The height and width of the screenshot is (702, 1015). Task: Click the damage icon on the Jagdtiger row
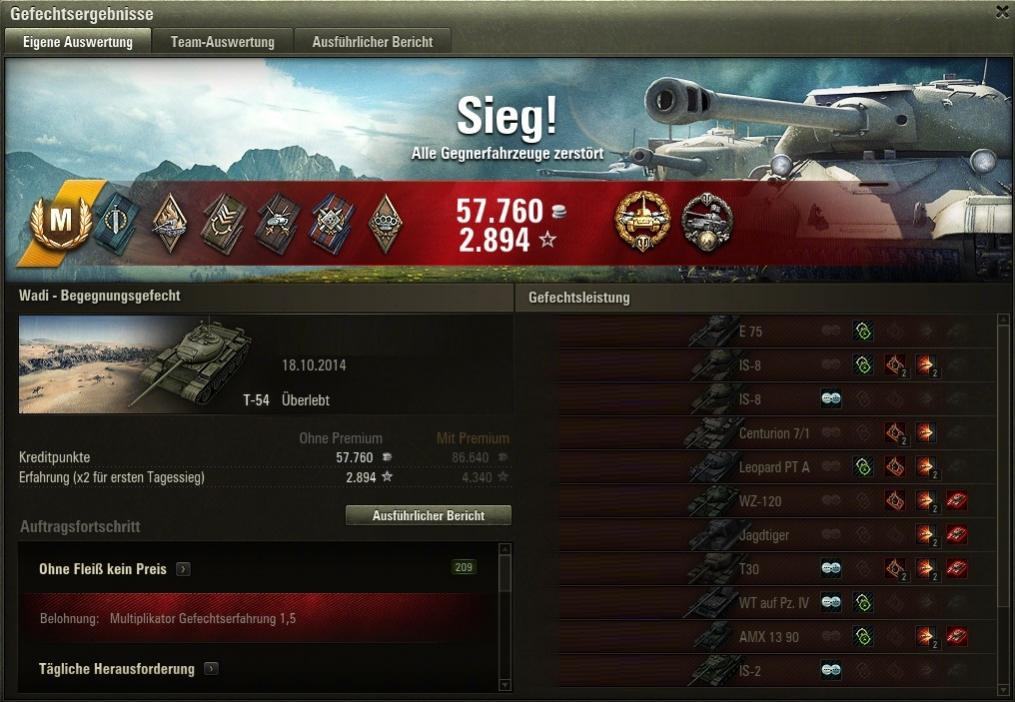(x=926, y=535)
